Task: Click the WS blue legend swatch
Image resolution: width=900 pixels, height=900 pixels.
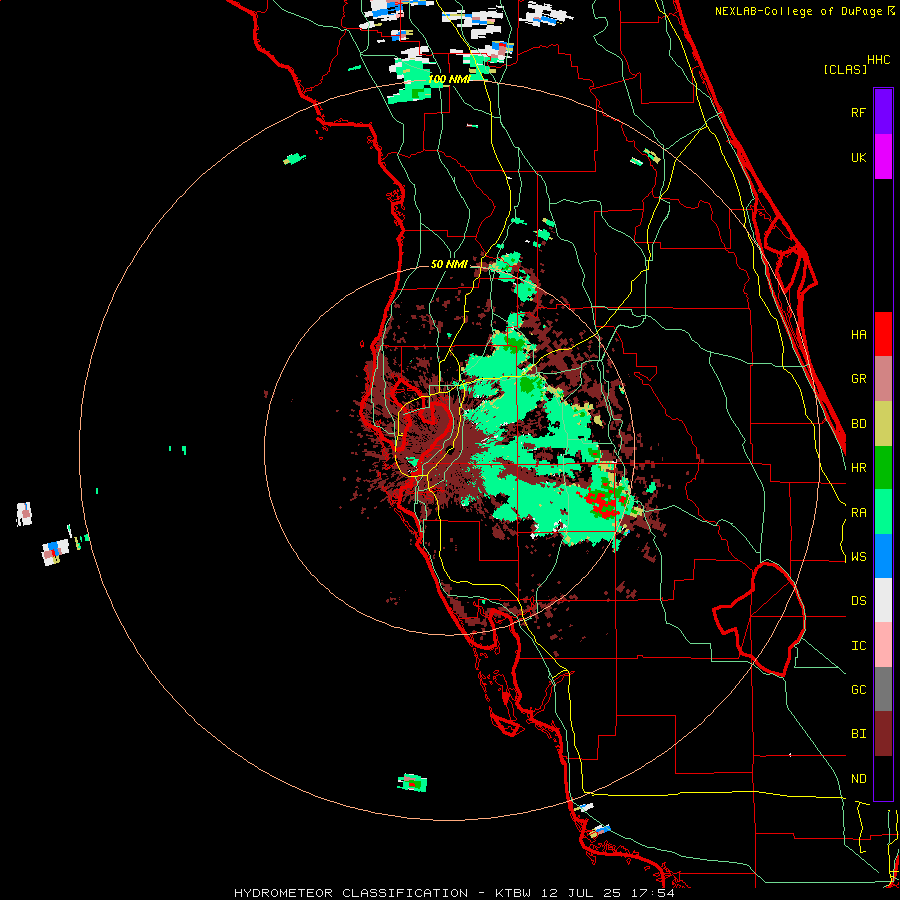Action: [x=883, y=556]
